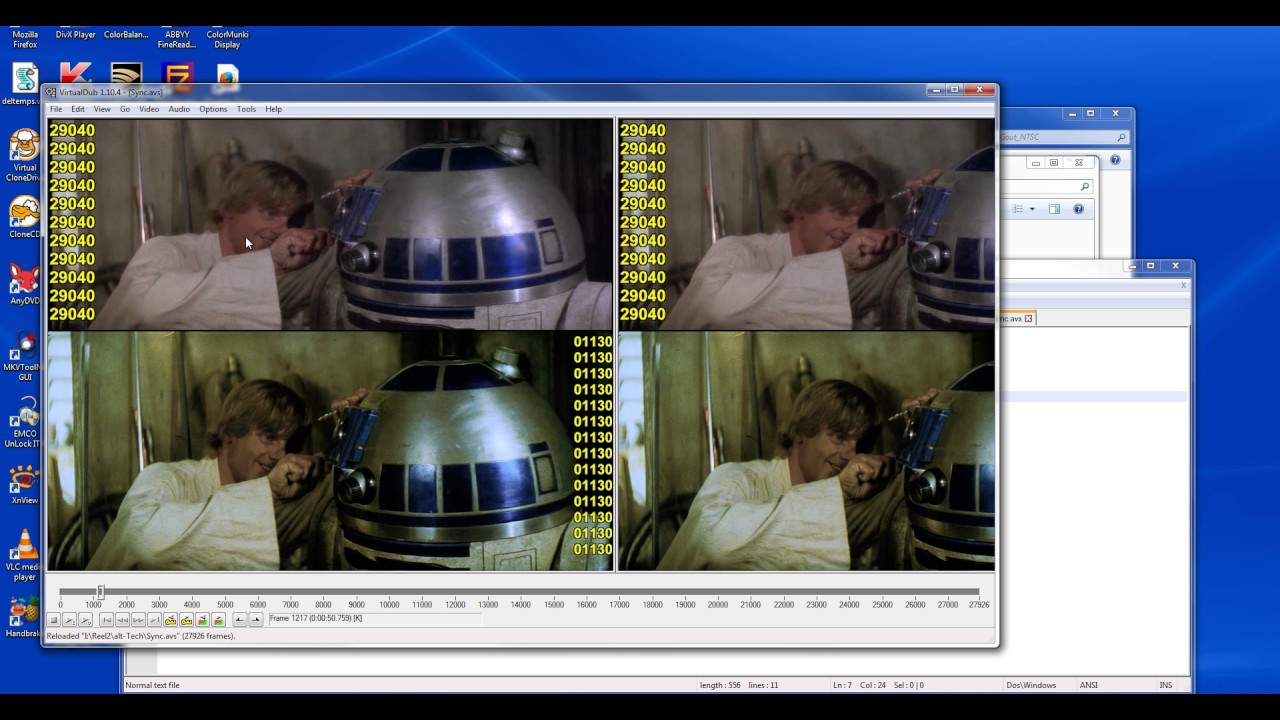The image size is (1280, 720).
Task: Click "Normal text file" in Notepad++ status bar
Action: coord(152,685)
